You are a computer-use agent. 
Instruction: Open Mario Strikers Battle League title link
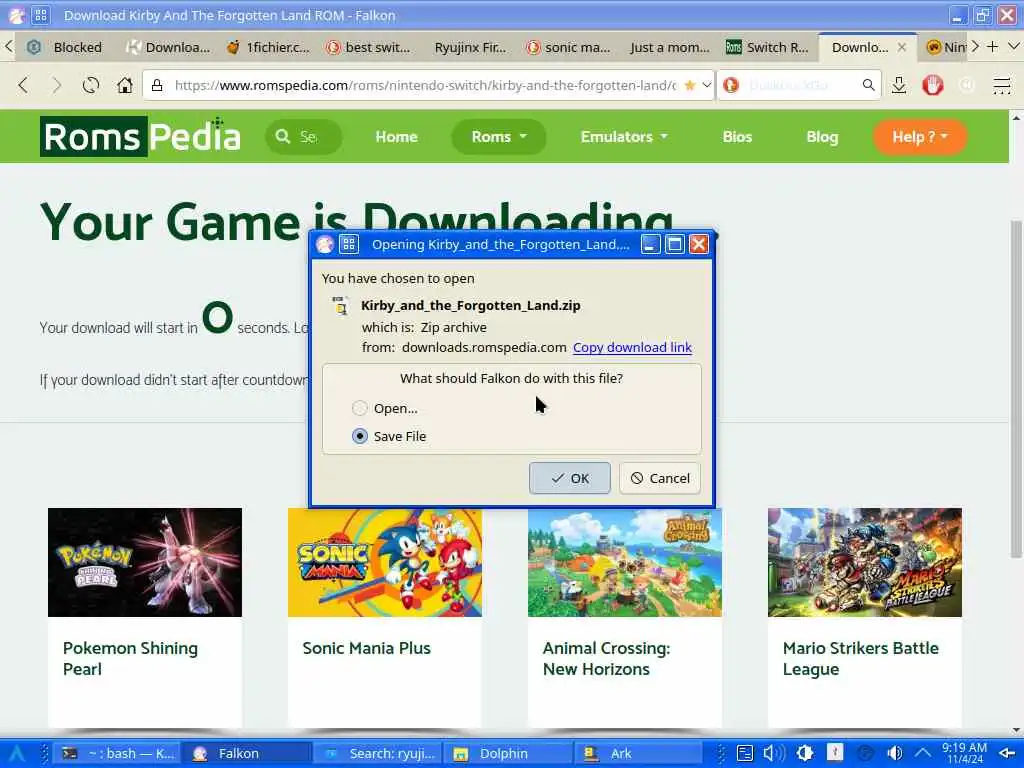tap(860, 658)
